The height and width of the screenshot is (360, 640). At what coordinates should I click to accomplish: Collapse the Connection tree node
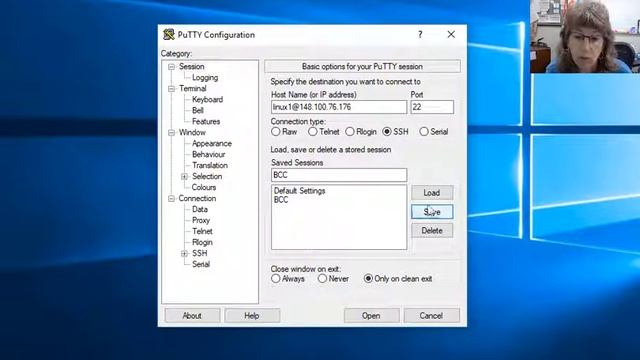(171, 199)
